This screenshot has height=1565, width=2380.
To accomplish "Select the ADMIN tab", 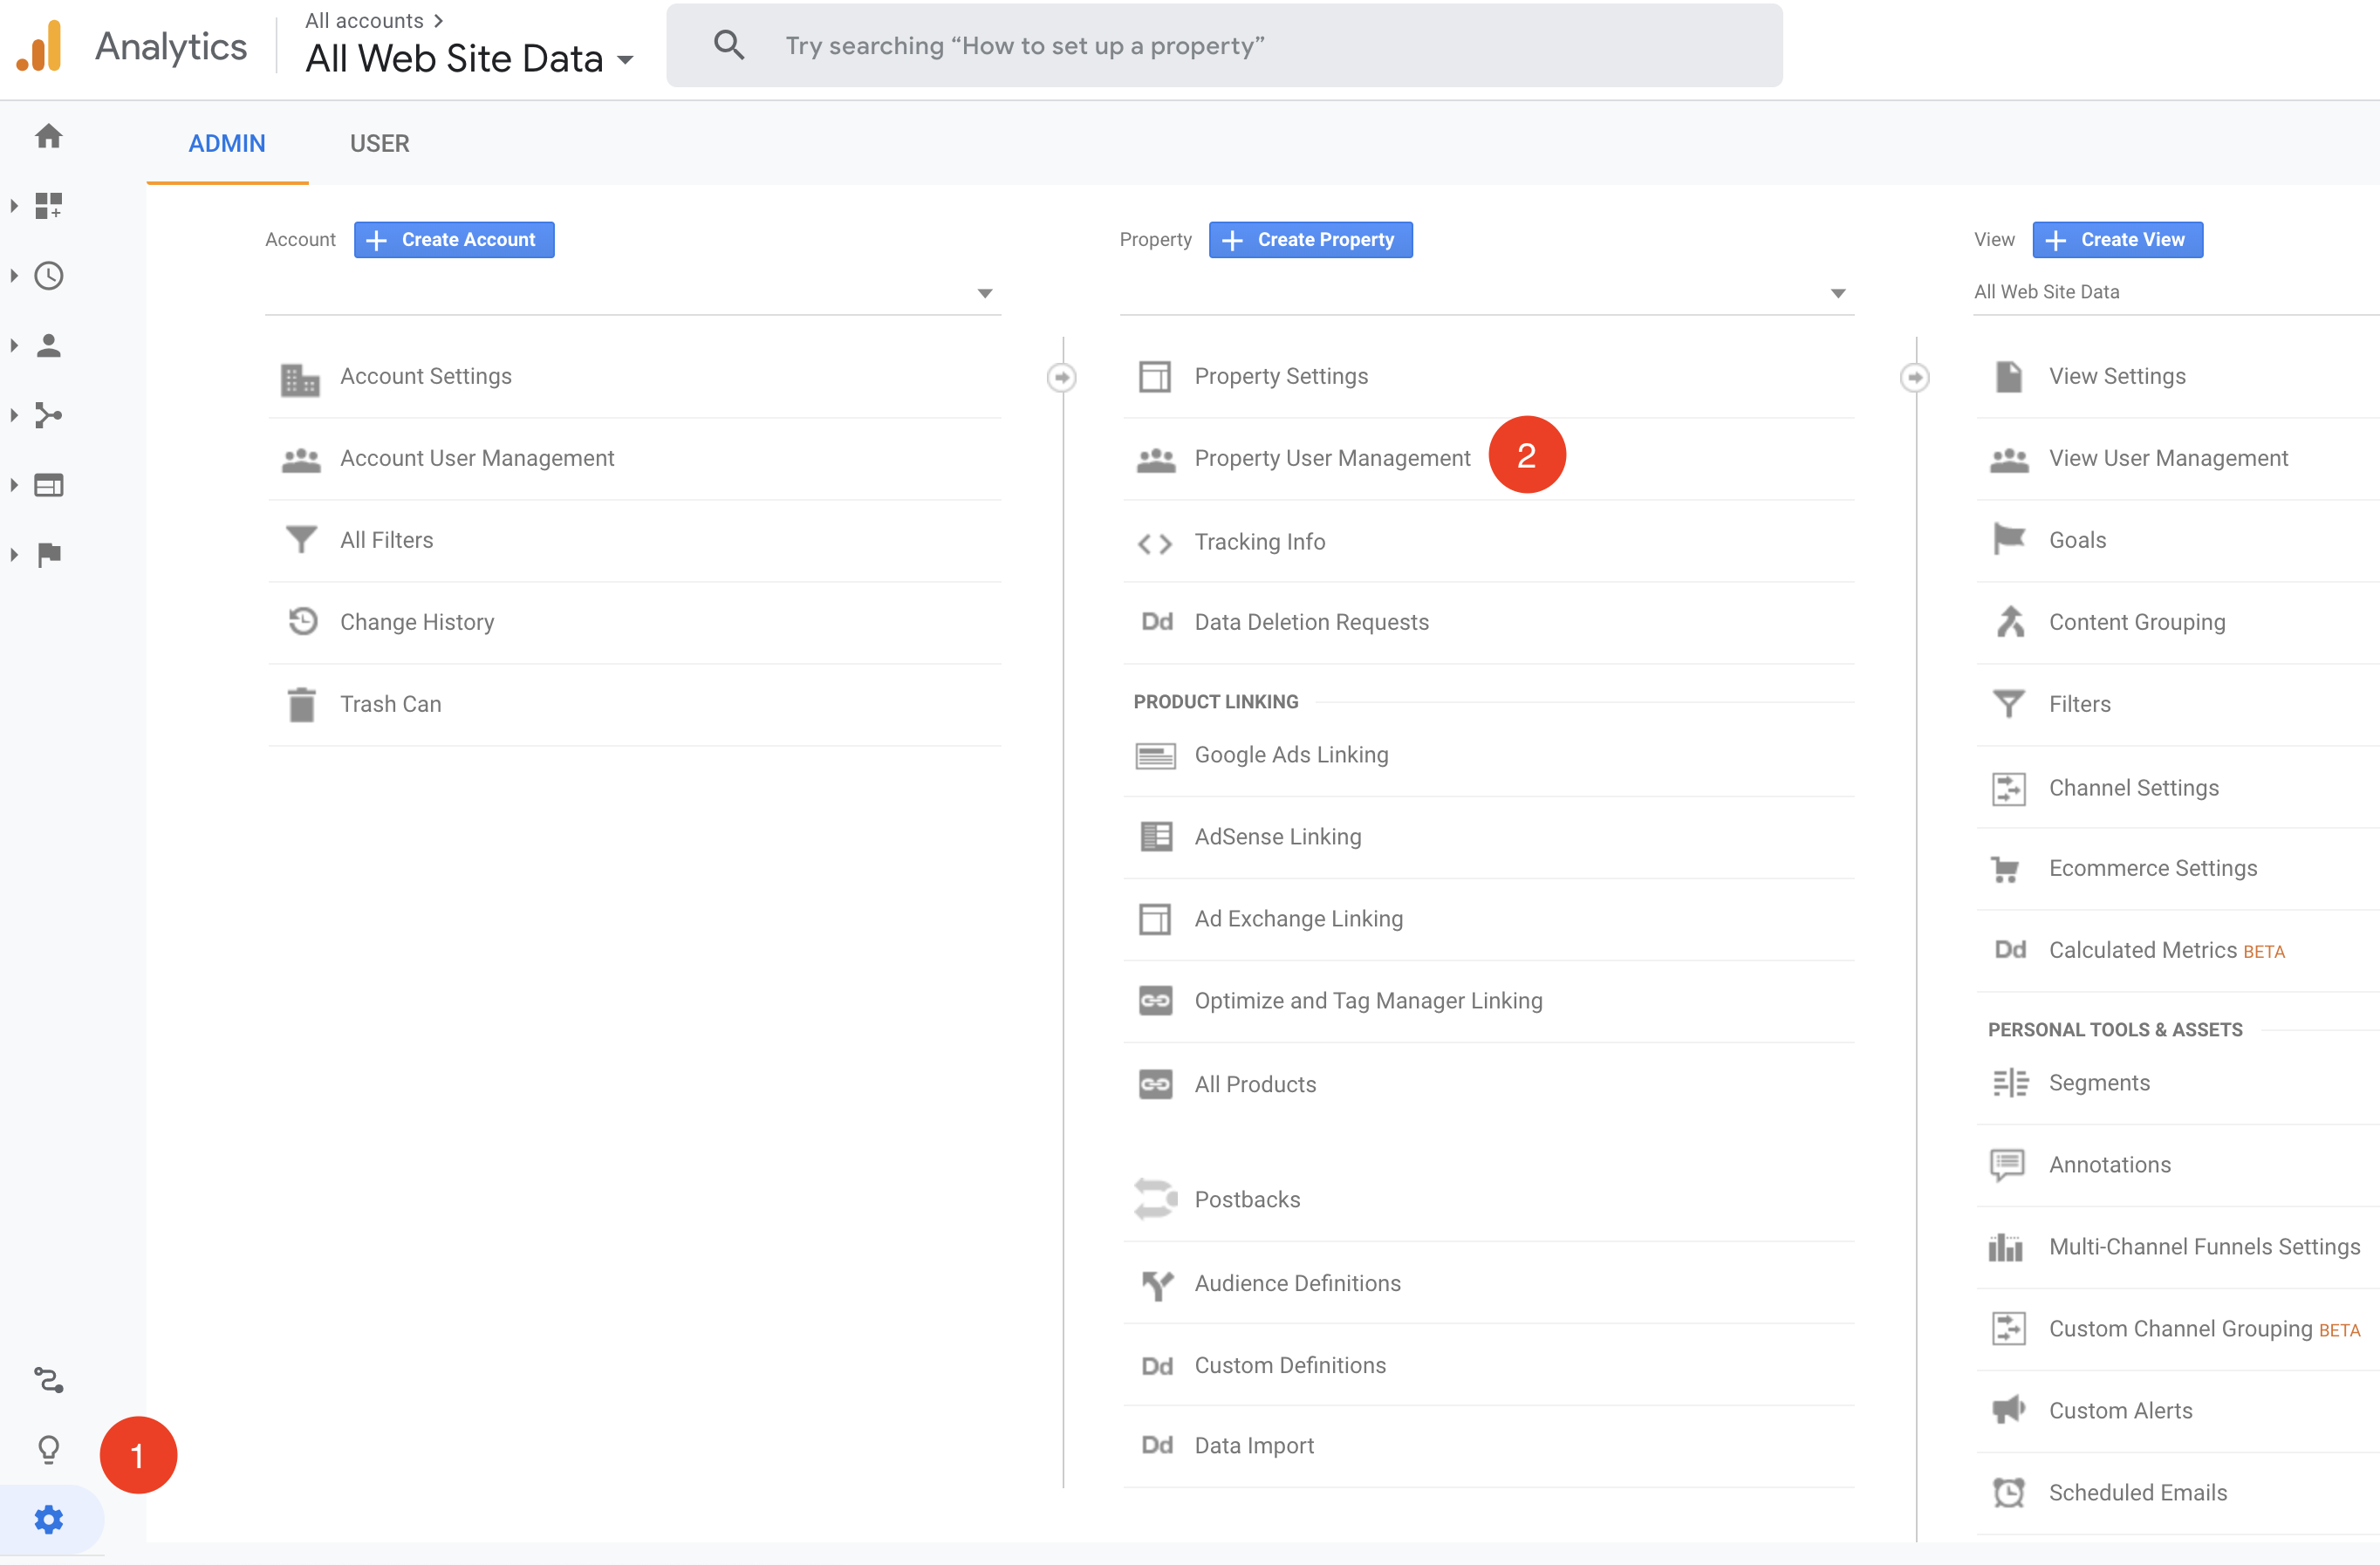I will (x=227, y=143).
